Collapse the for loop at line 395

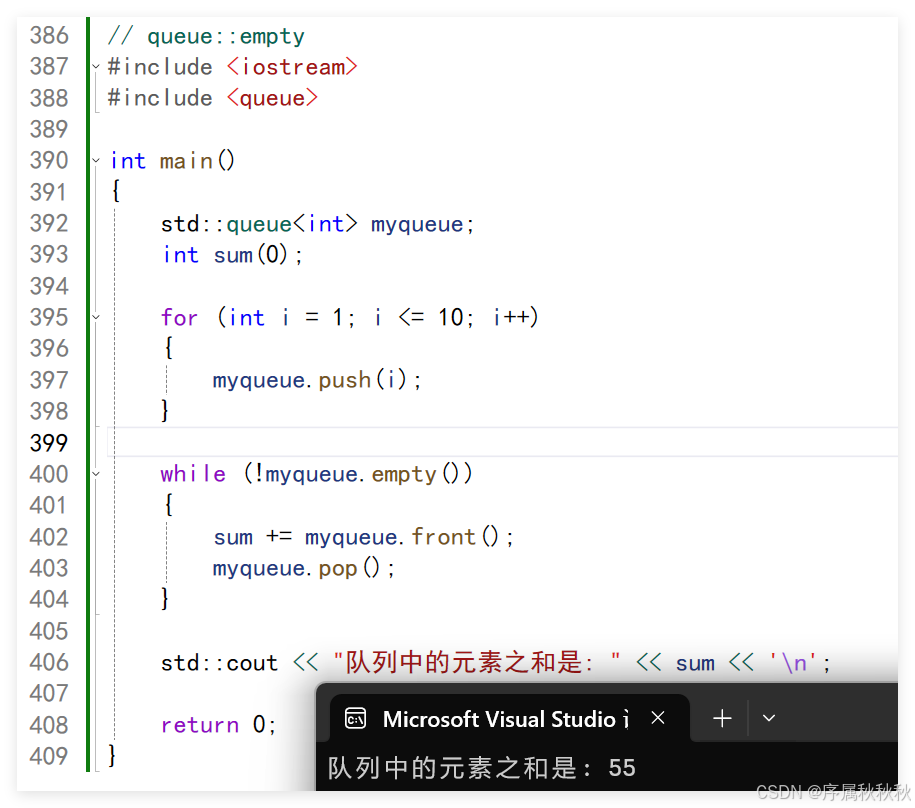click(96, 317)
